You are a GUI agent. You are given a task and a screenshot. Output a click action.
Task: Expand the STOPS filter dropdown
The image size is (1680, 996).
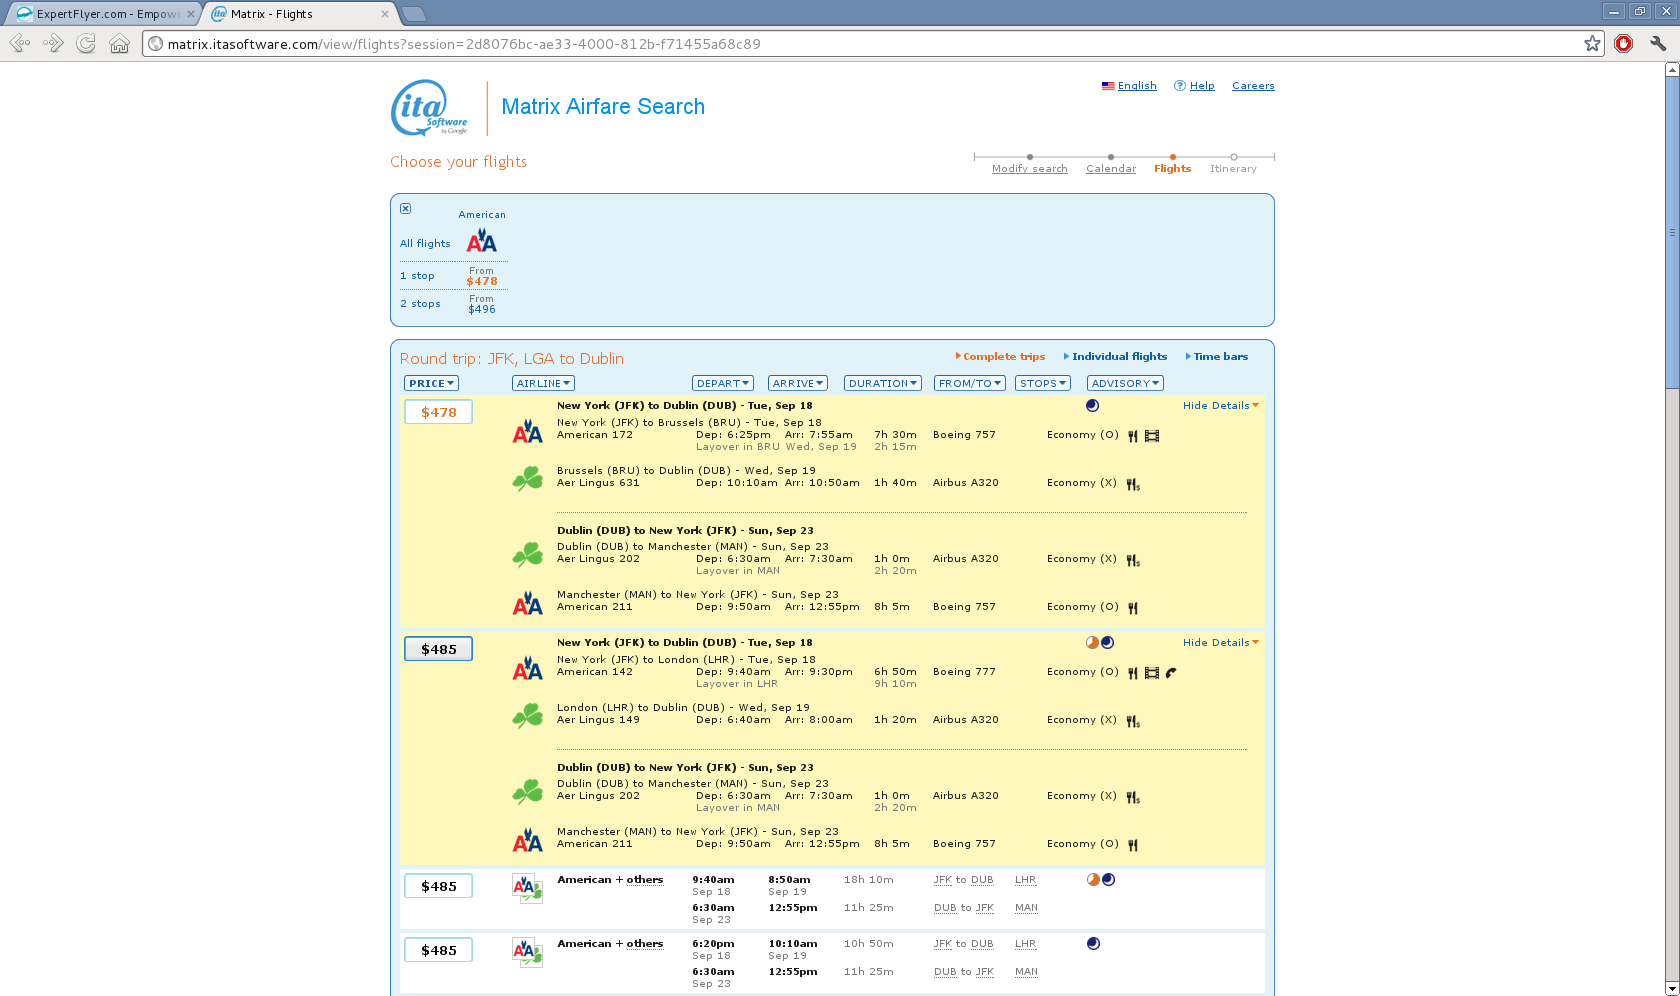point(1042,384)
